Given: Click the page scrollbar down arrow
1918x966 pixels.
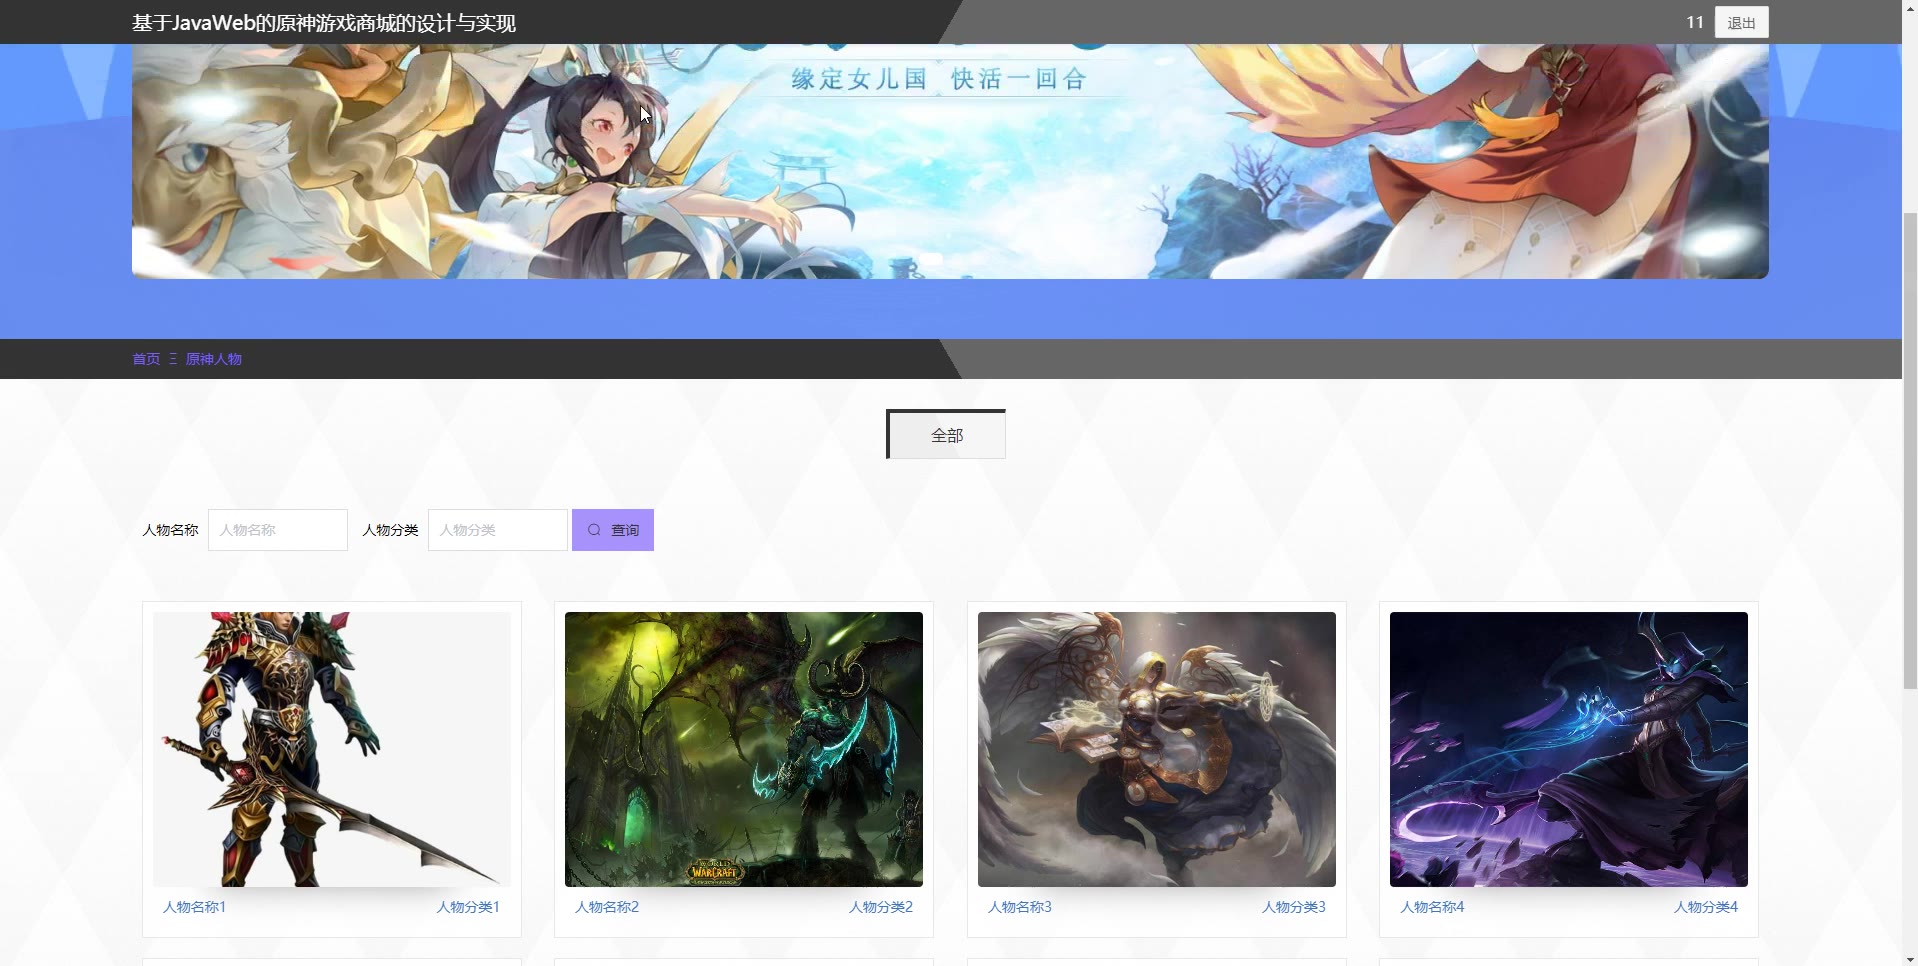Looking at the screenshot, I should 1910,958.
